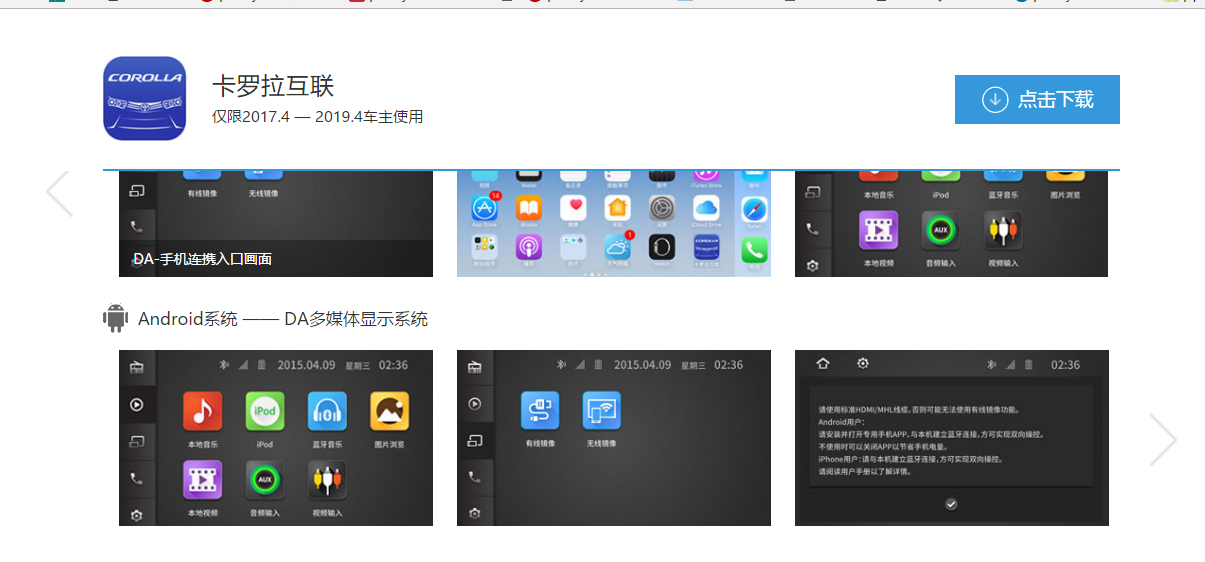
Task: Go to previous screenshots with left arrow
Action: tap(60, 193)
